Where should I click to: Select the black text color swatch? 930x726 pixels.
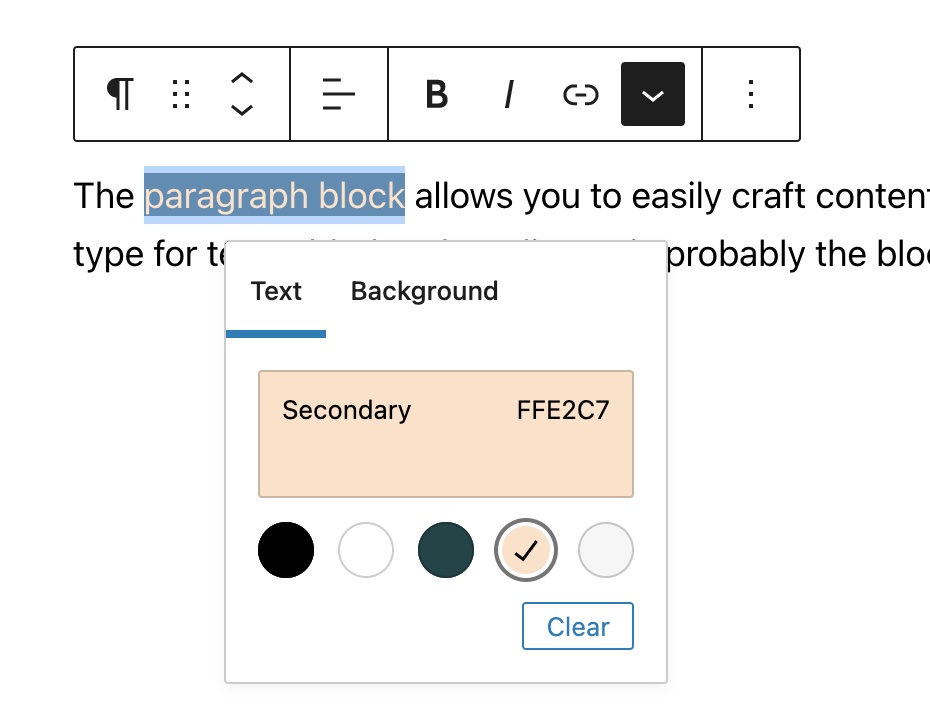click(x=286, y=550)
